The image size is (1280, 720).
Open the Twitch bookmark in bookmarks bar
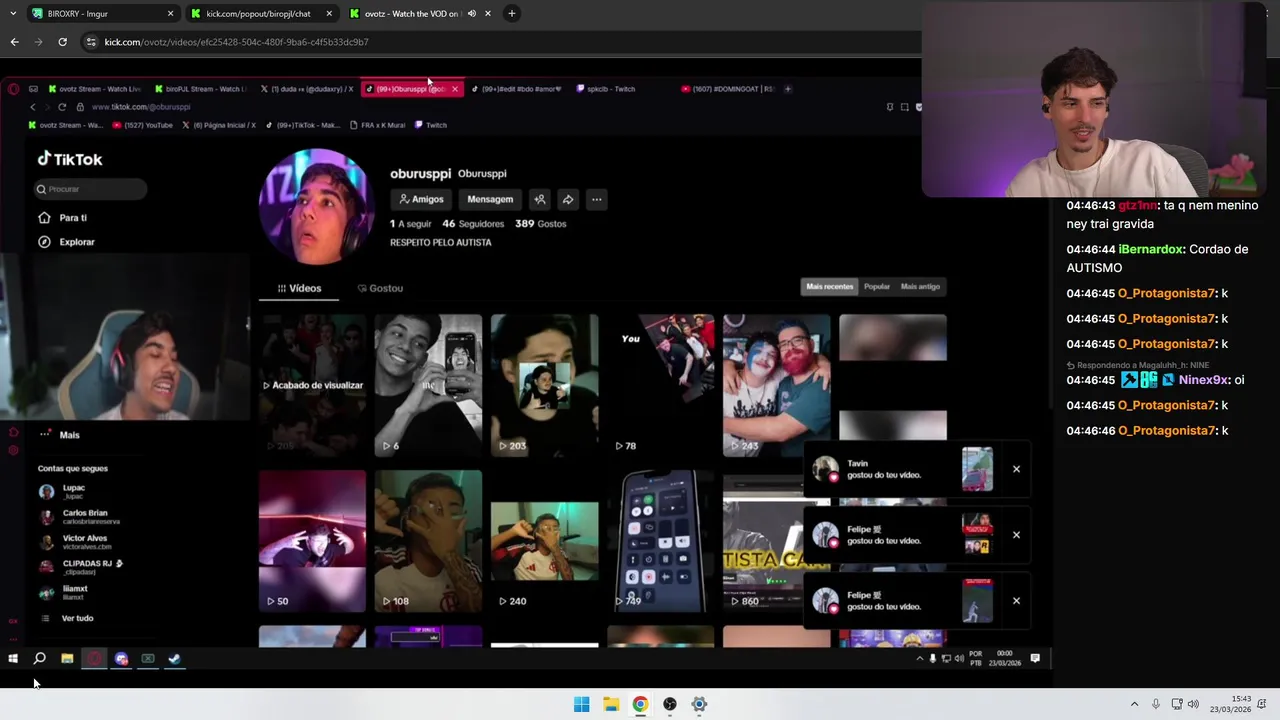[x=432, y=125]
